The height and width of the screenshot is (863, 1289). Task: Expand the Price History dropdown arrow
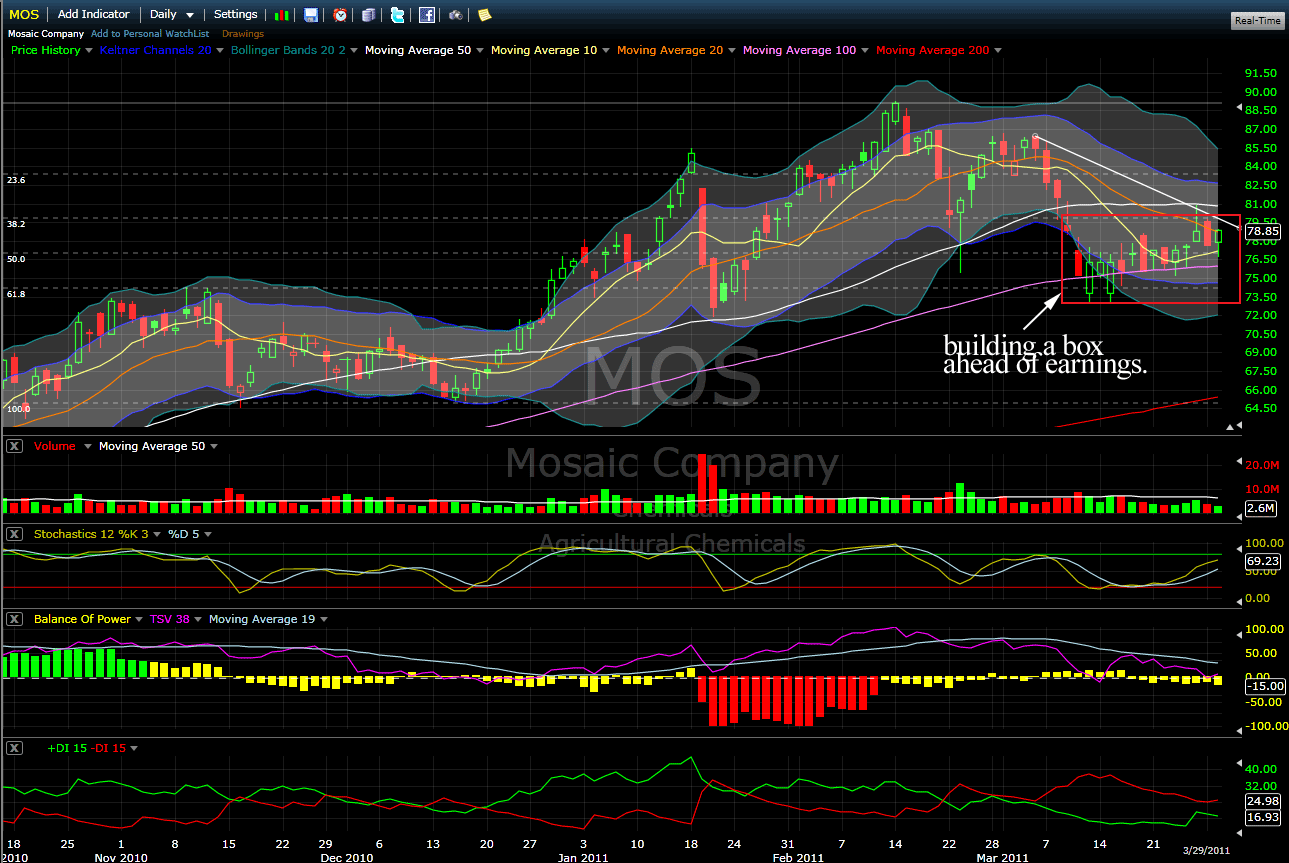(89, 50)
